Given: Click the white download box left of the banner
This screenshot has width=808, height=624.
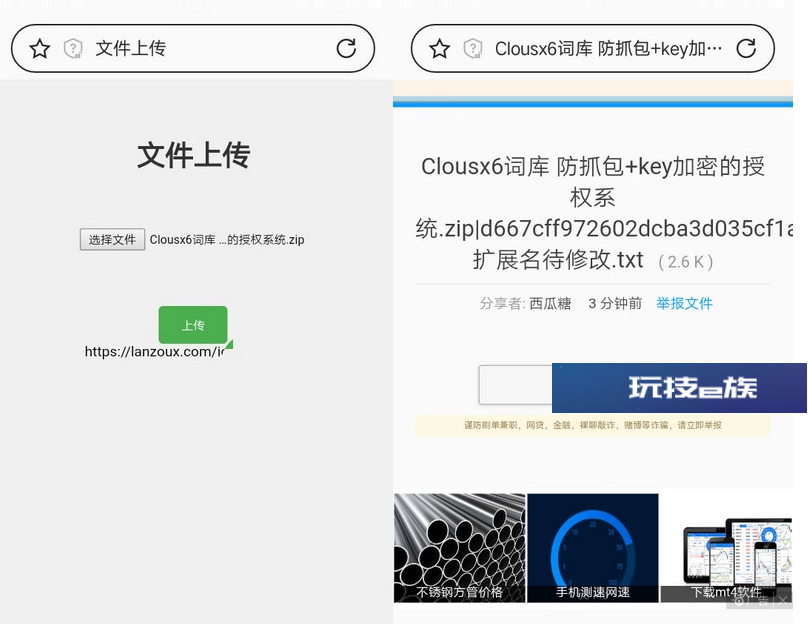Looking at the screenshot, I should (x=515, y=384).
